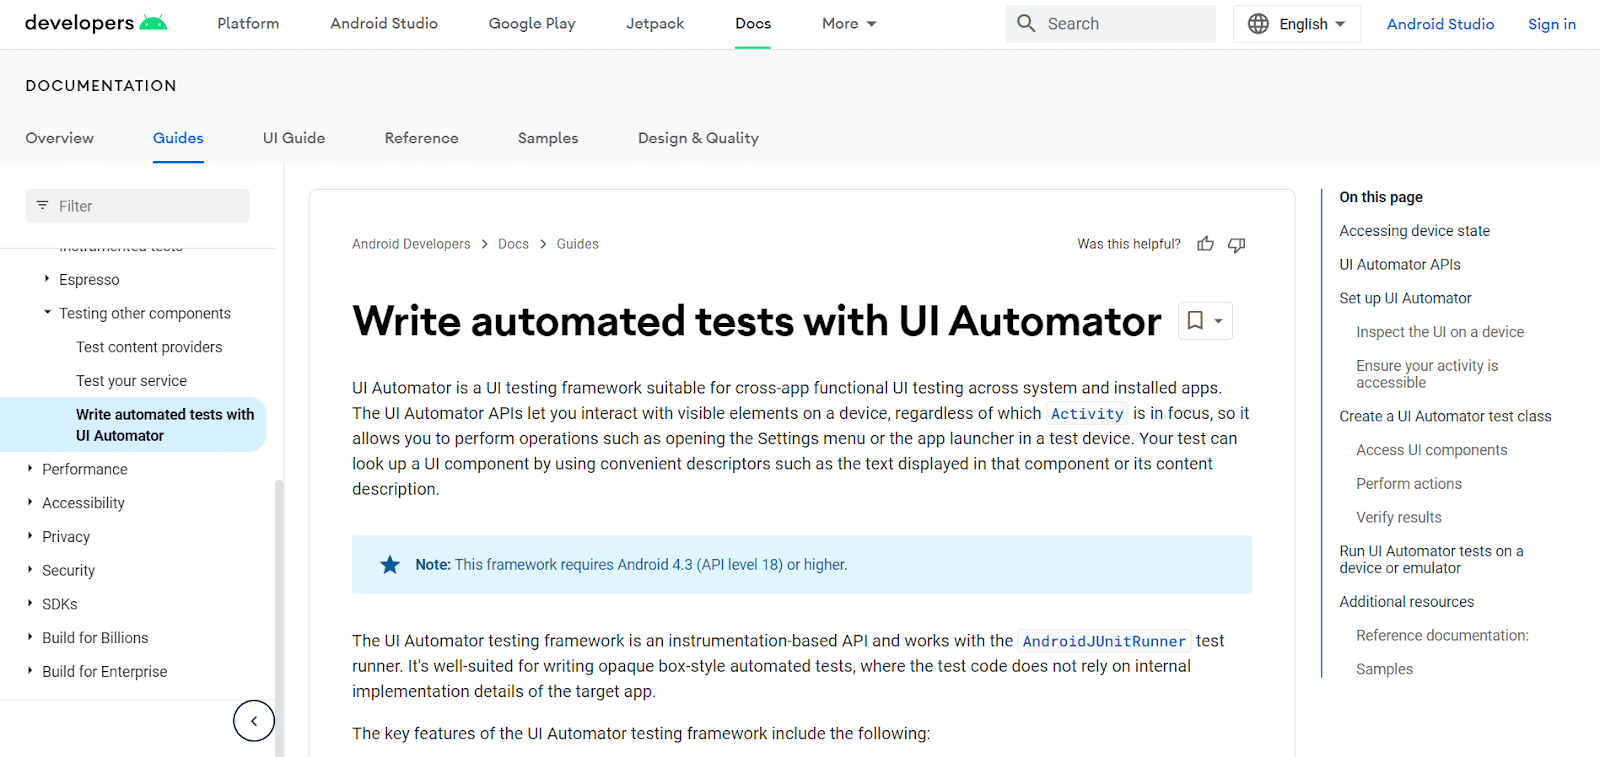Click the filter icon in sidebar
Screen dimensions: 1600x757
click(x=42, y=206)
